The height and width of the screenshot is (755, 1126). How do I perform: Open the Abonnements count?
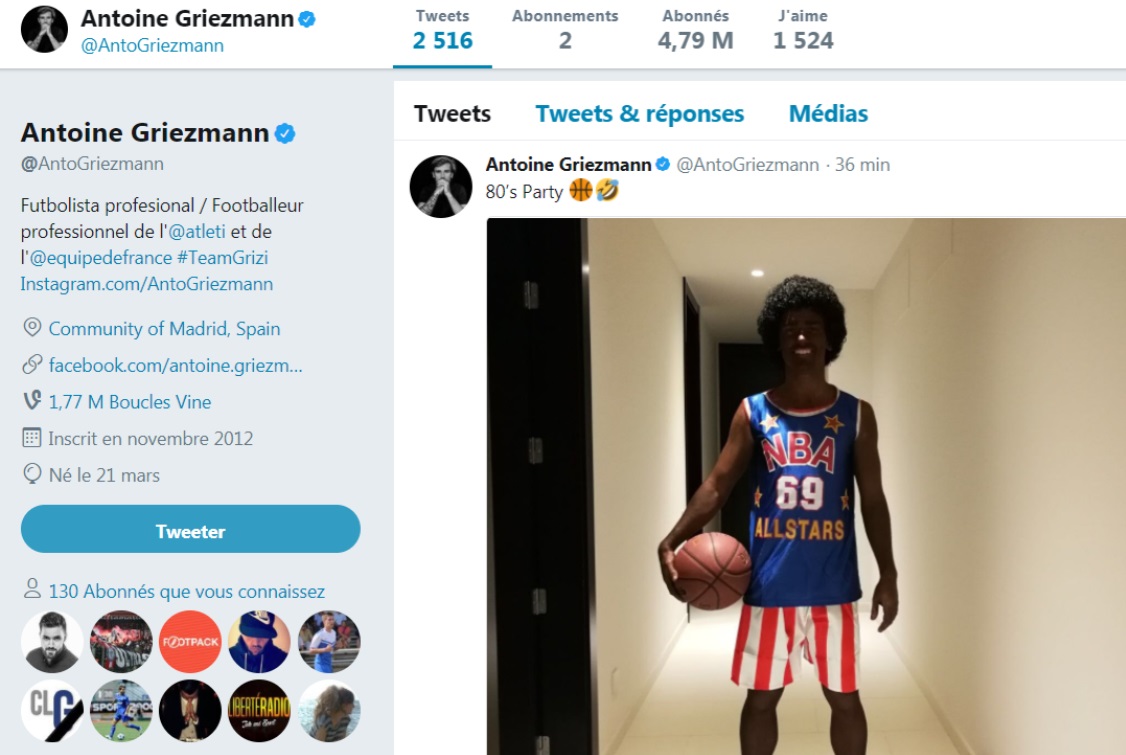[565, 30]
